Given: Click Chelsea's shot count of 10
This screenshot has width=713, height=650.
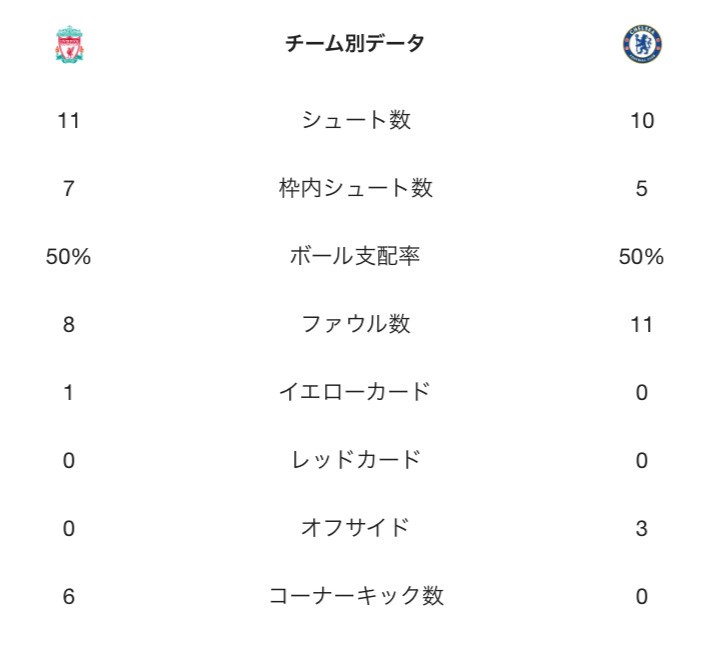Looking at the screenshot, I should [x=642, y=121].
